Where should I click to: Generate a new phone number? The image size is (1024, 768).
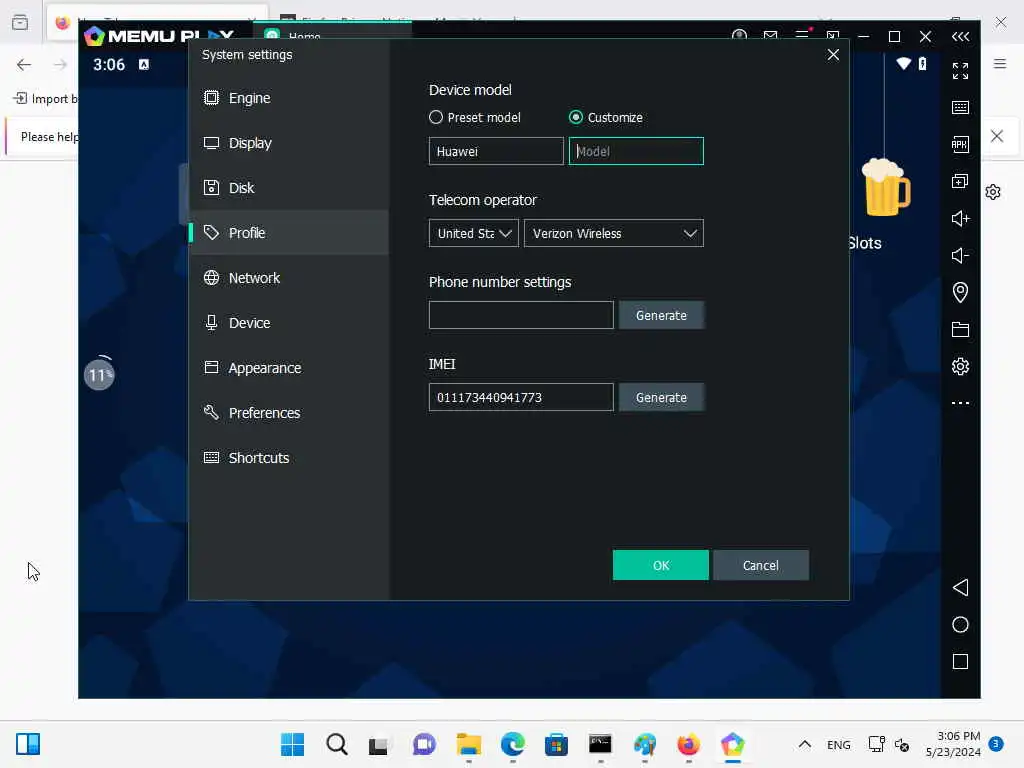661,315
